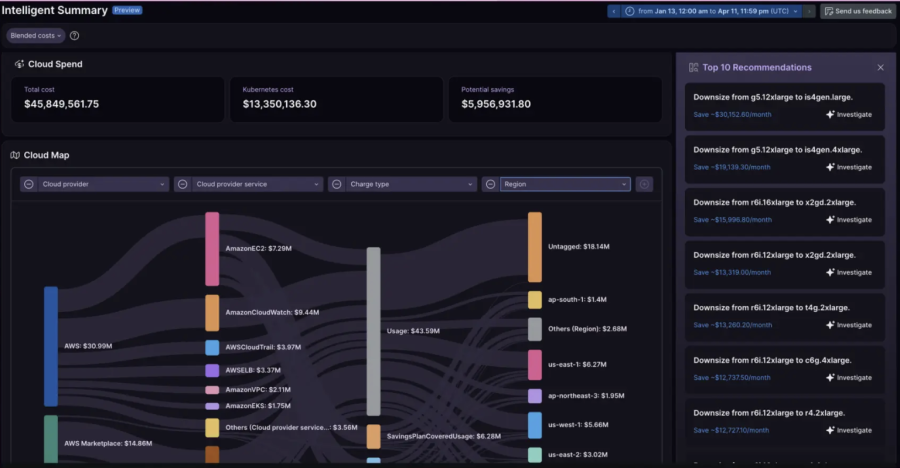Open the Region dropdown
The image size is (900, 468).
tap(565, 184)
